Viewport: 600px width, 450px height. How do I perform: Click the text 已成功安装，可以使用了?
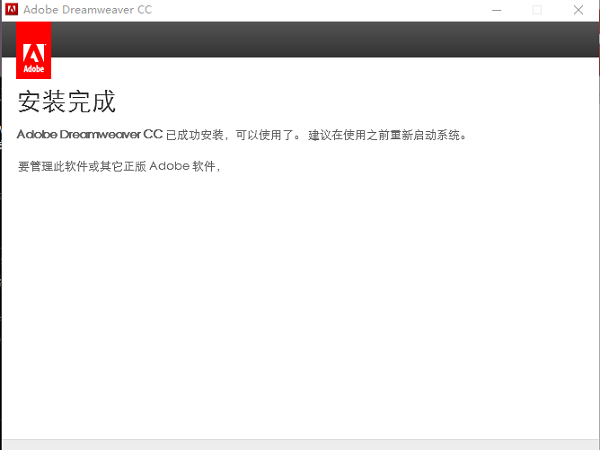coord(233,135)
